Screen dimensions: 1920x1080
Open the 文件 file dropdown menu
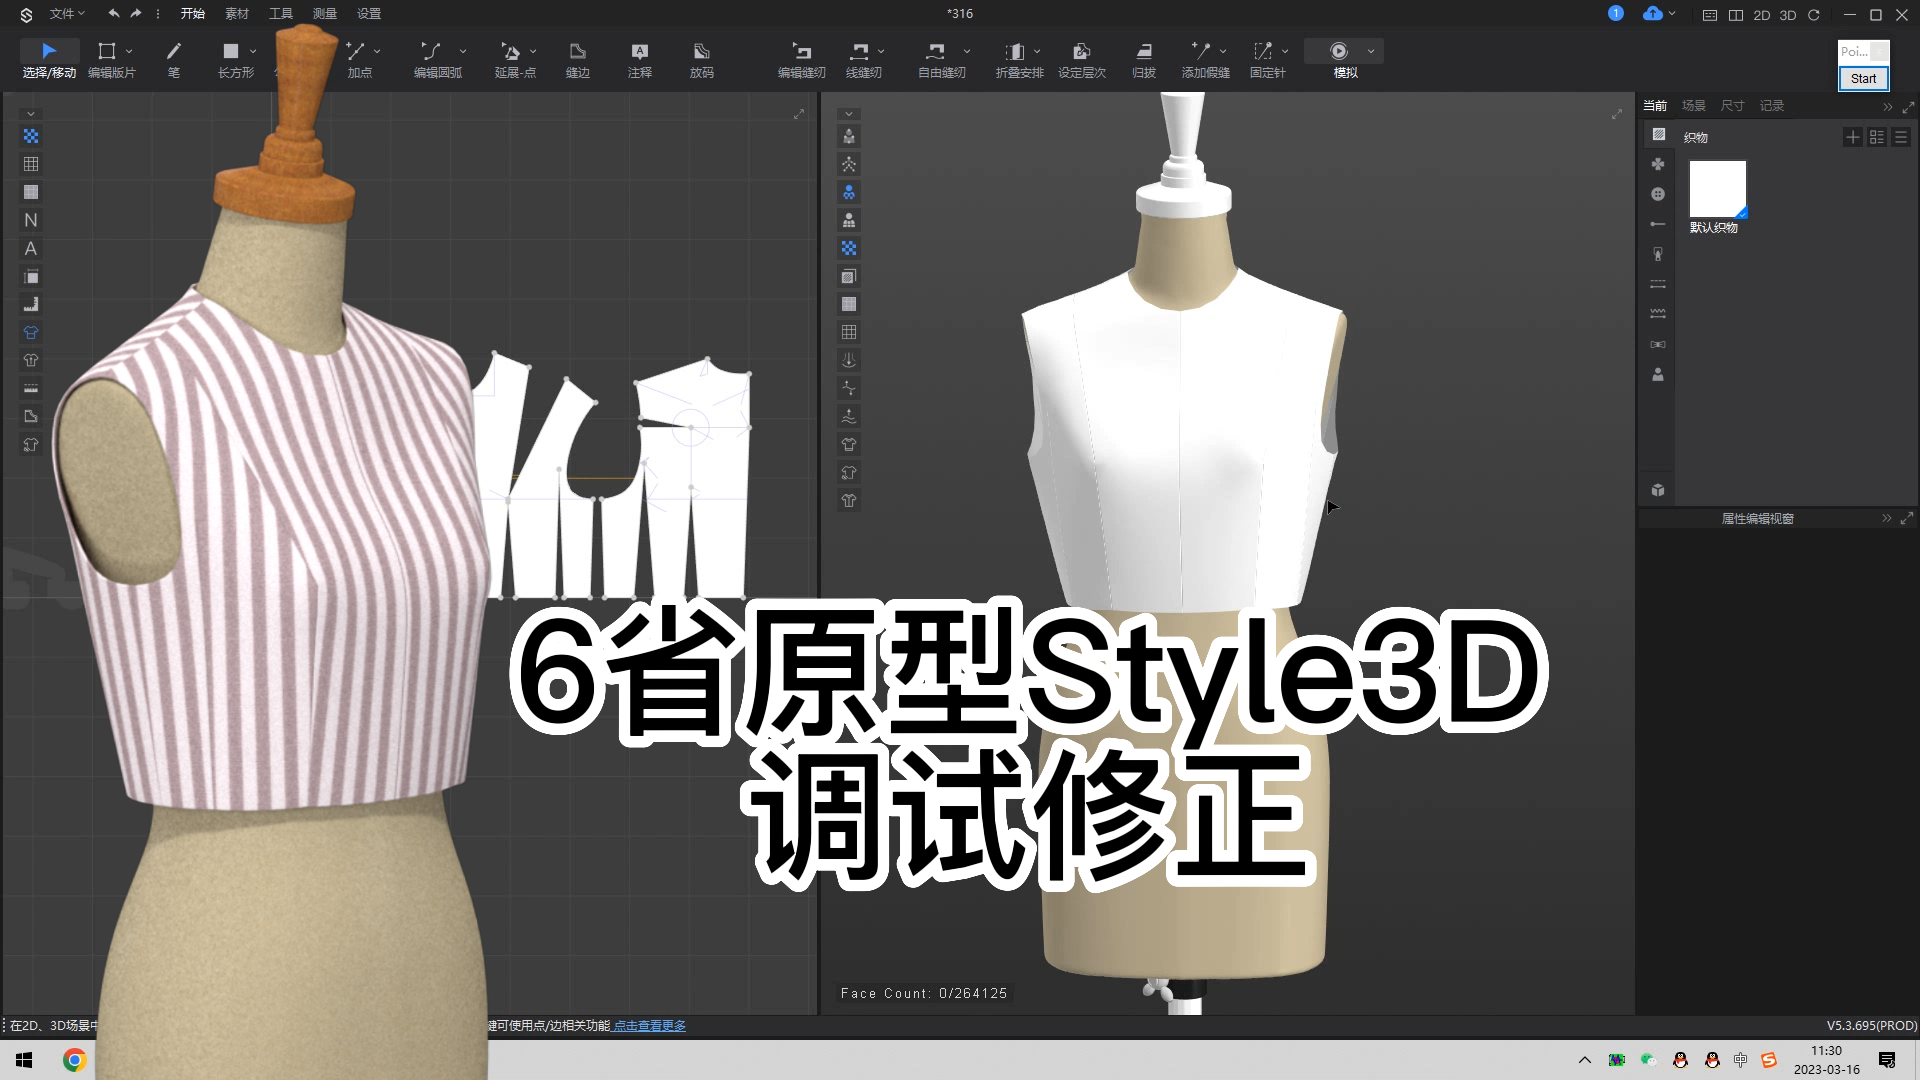[x=67, y=14]
